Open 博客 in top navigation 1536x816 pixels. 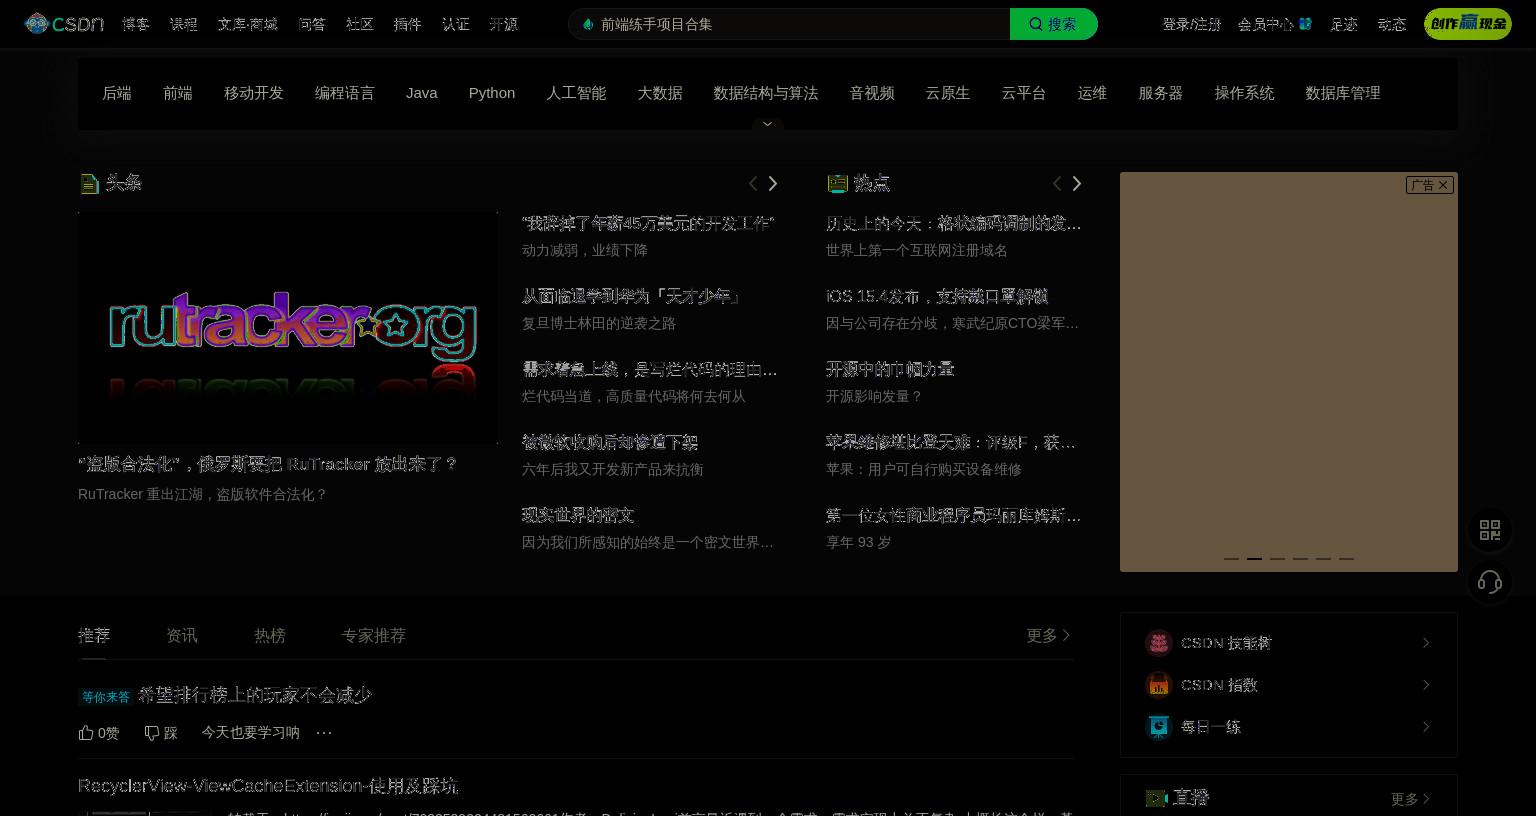[136, 24]
